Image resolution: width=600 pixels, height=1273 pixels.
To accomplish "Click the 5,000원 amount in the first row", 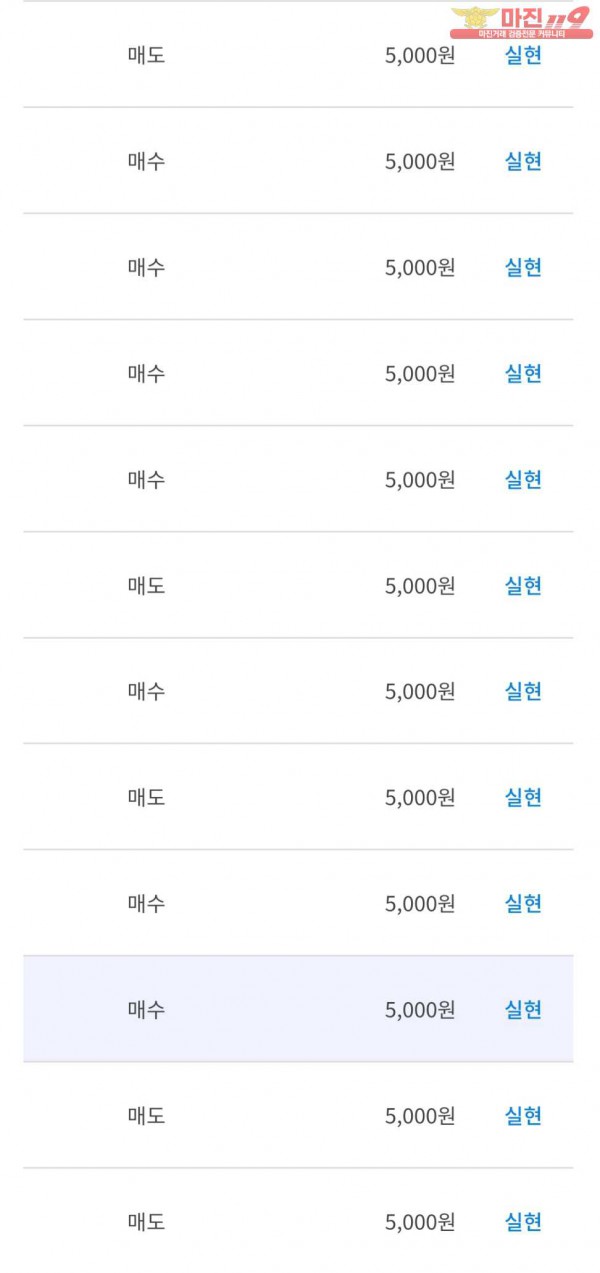I will (419, 55).
